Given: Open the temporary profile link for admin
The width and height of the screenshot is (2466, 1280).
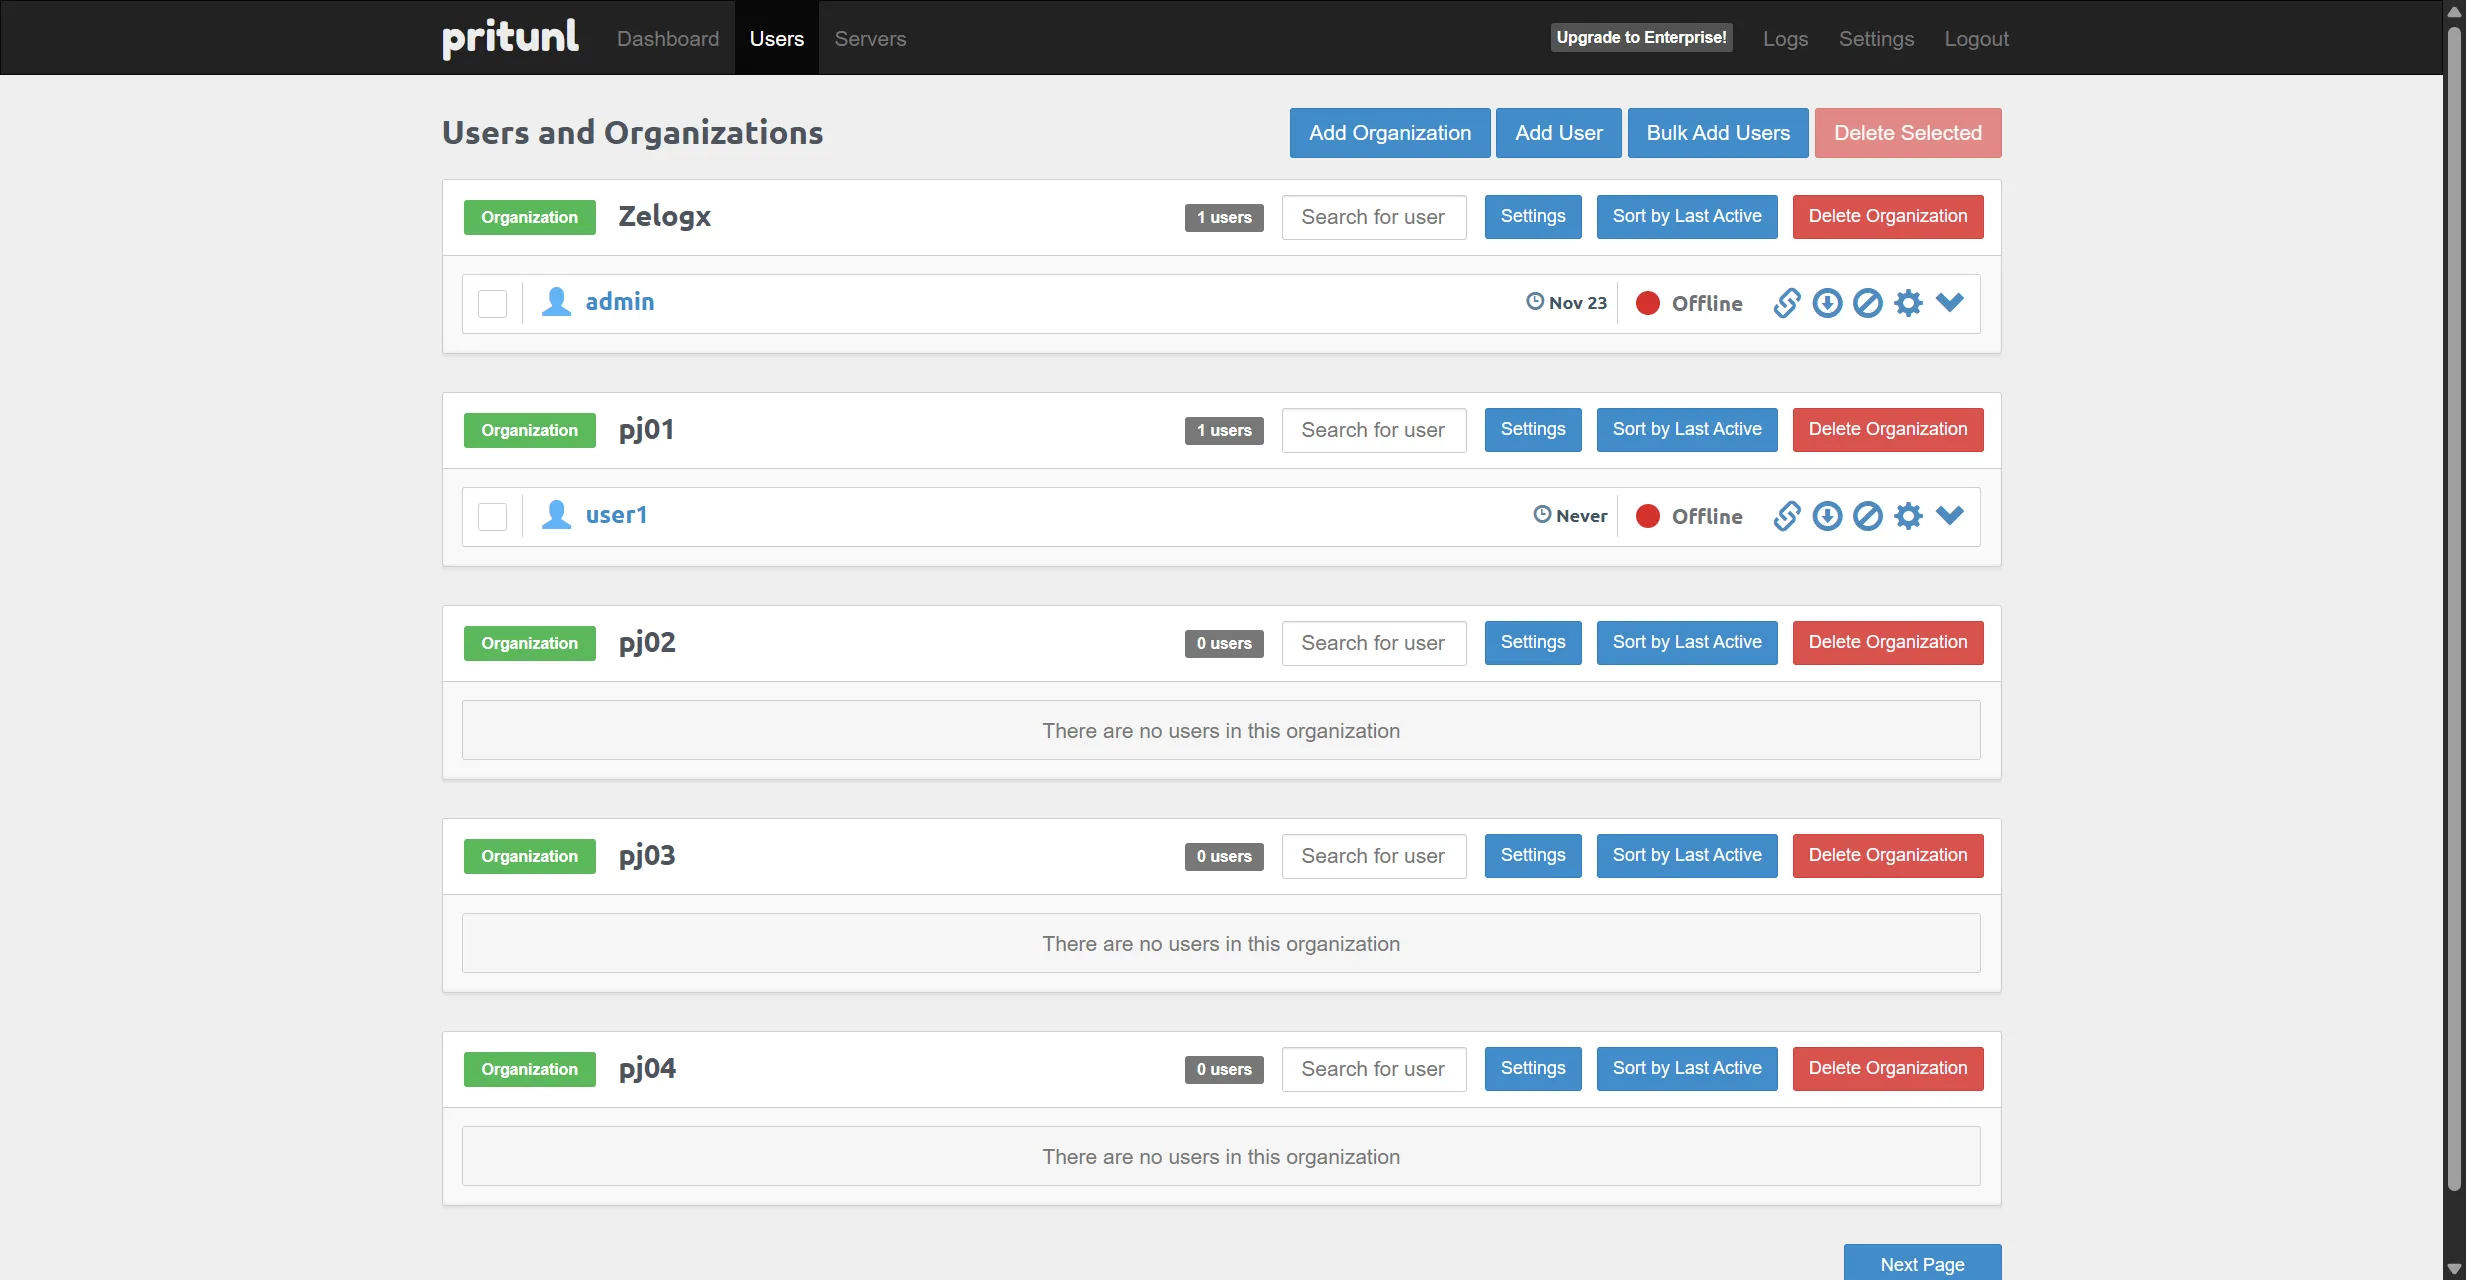Looking at the screenshot, I should coord(1787,303).
